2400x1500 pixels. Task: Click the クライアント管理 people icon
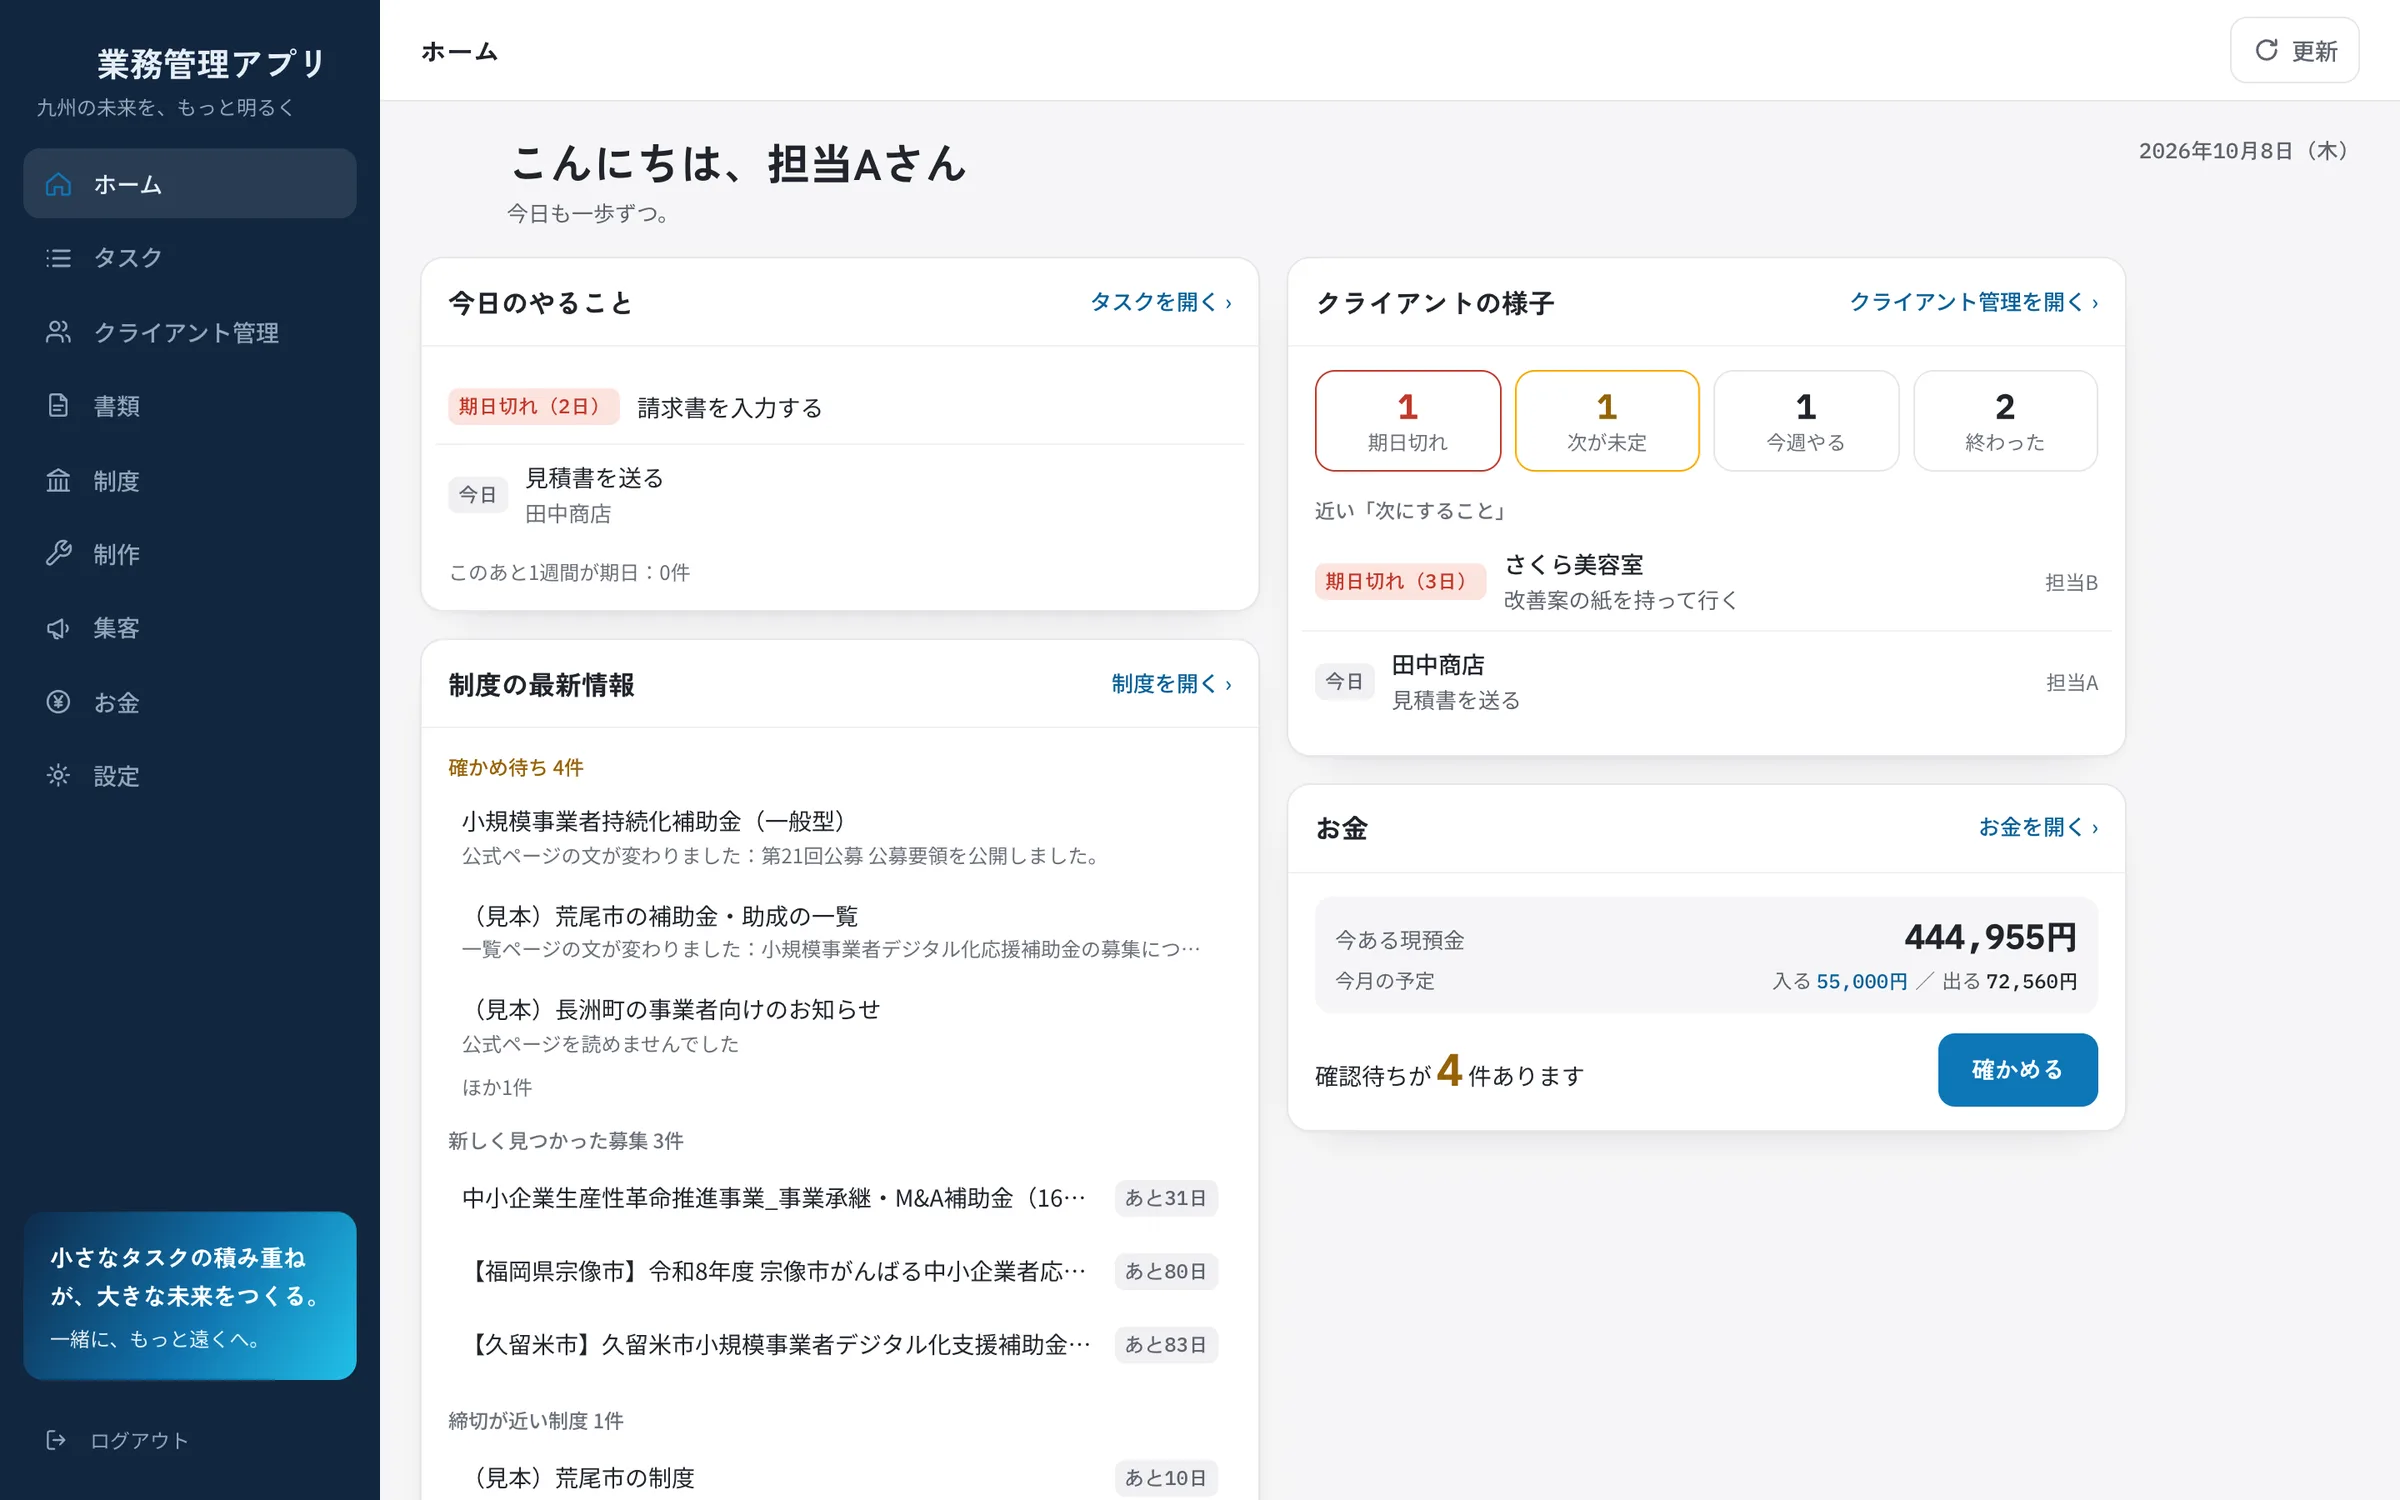point(58,332)
